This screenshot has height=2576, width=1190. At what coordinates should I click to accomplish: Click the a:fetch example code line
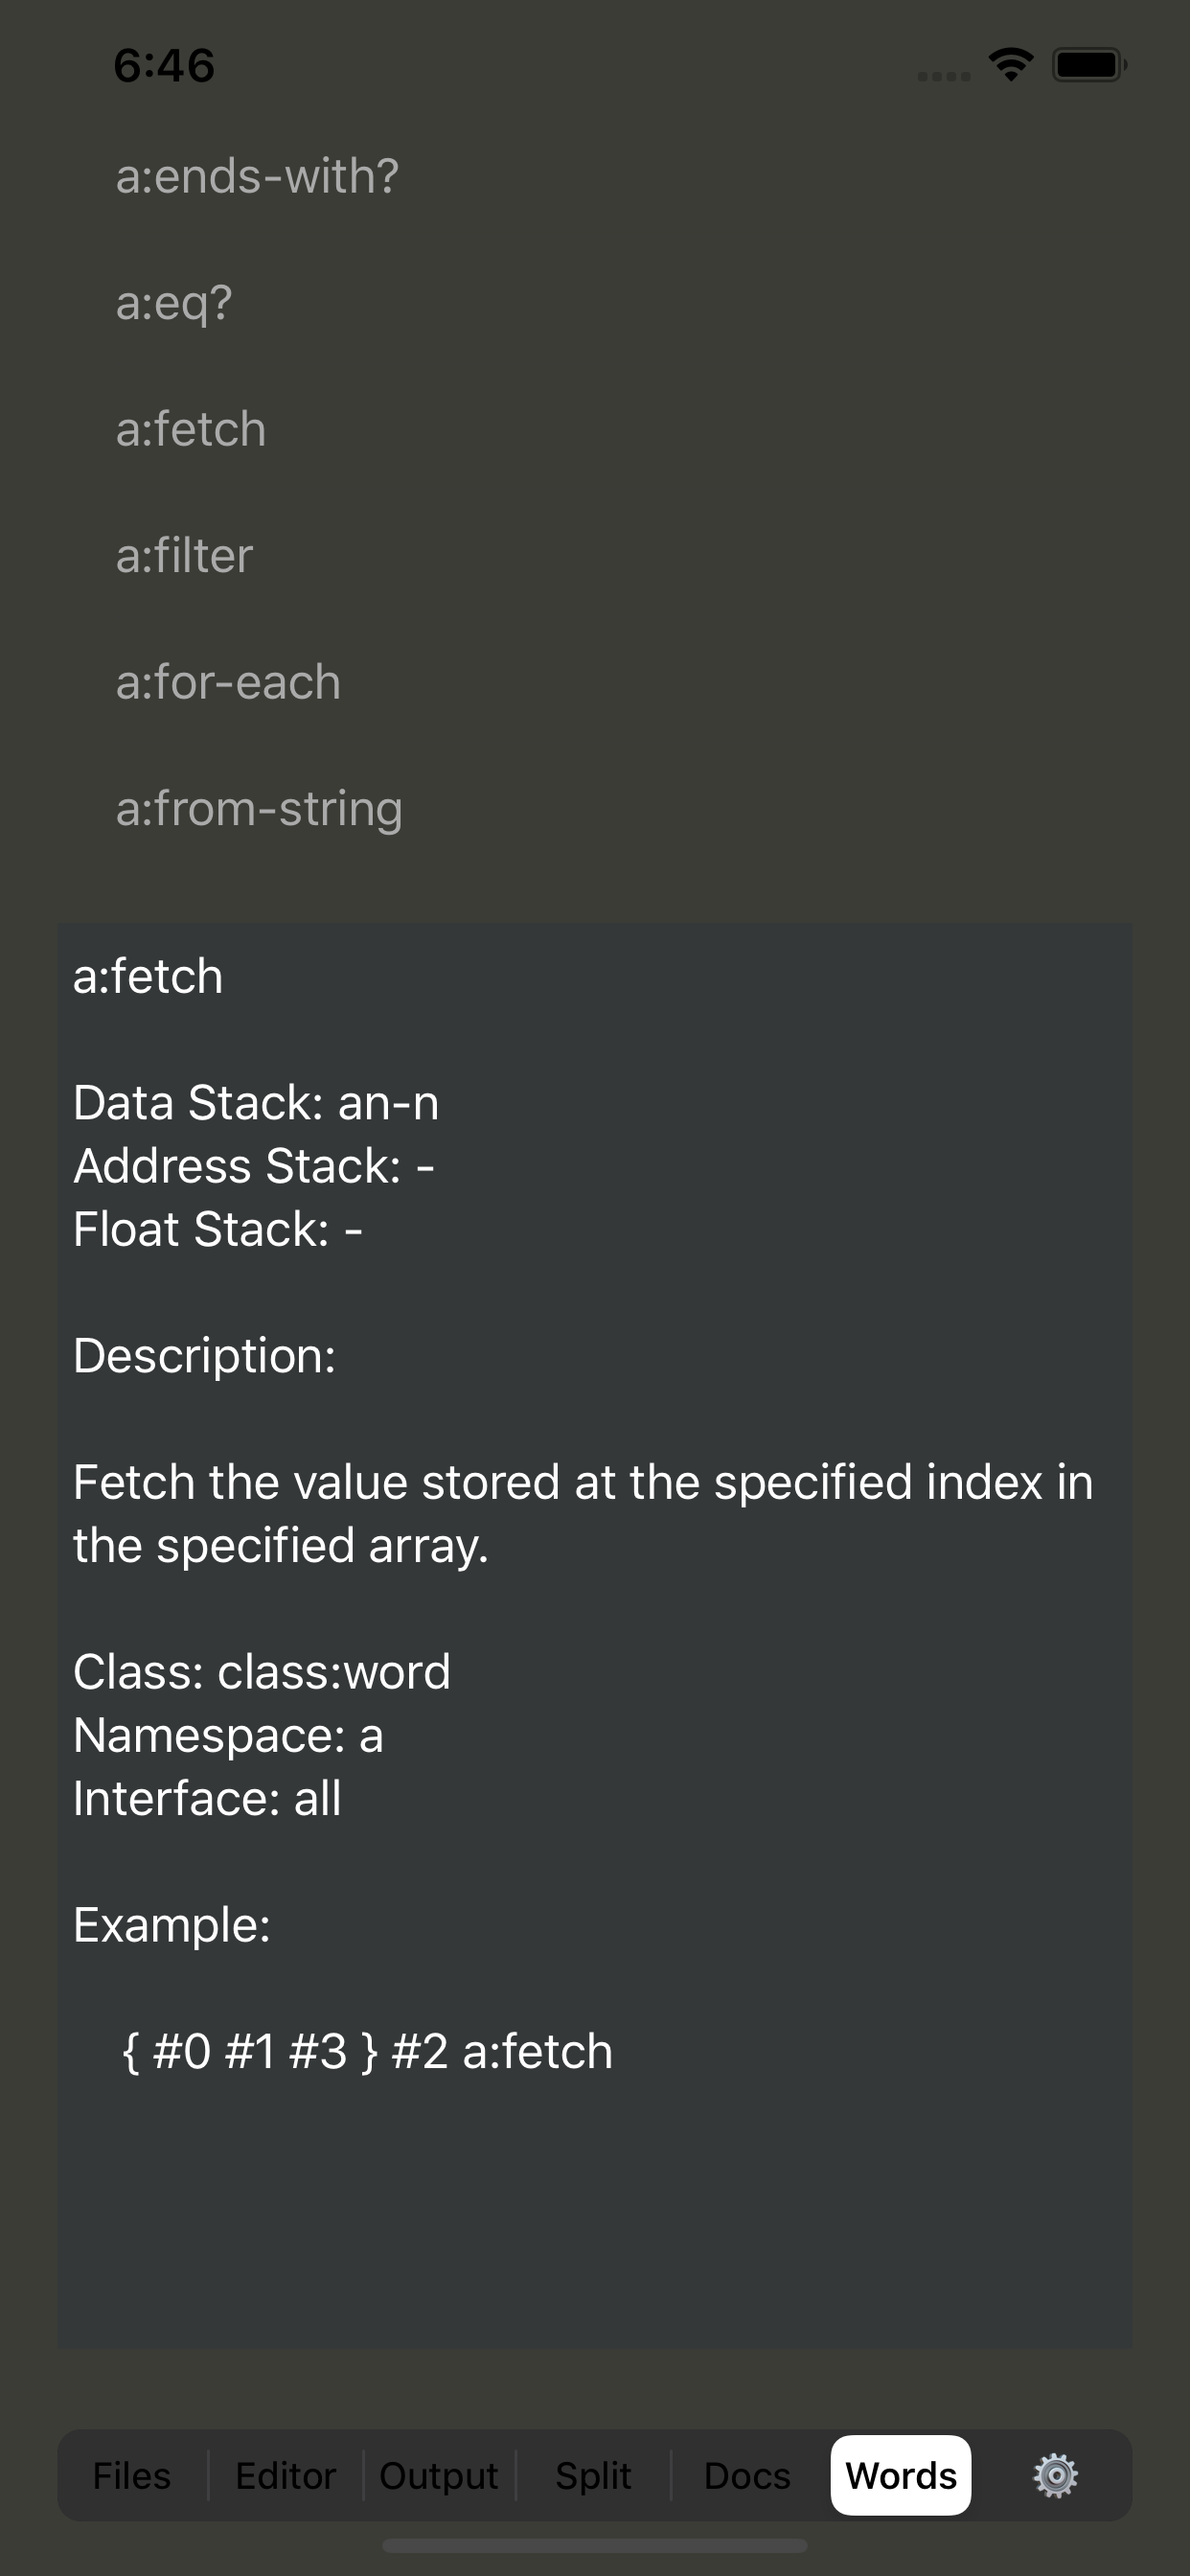pos(367,2051)
